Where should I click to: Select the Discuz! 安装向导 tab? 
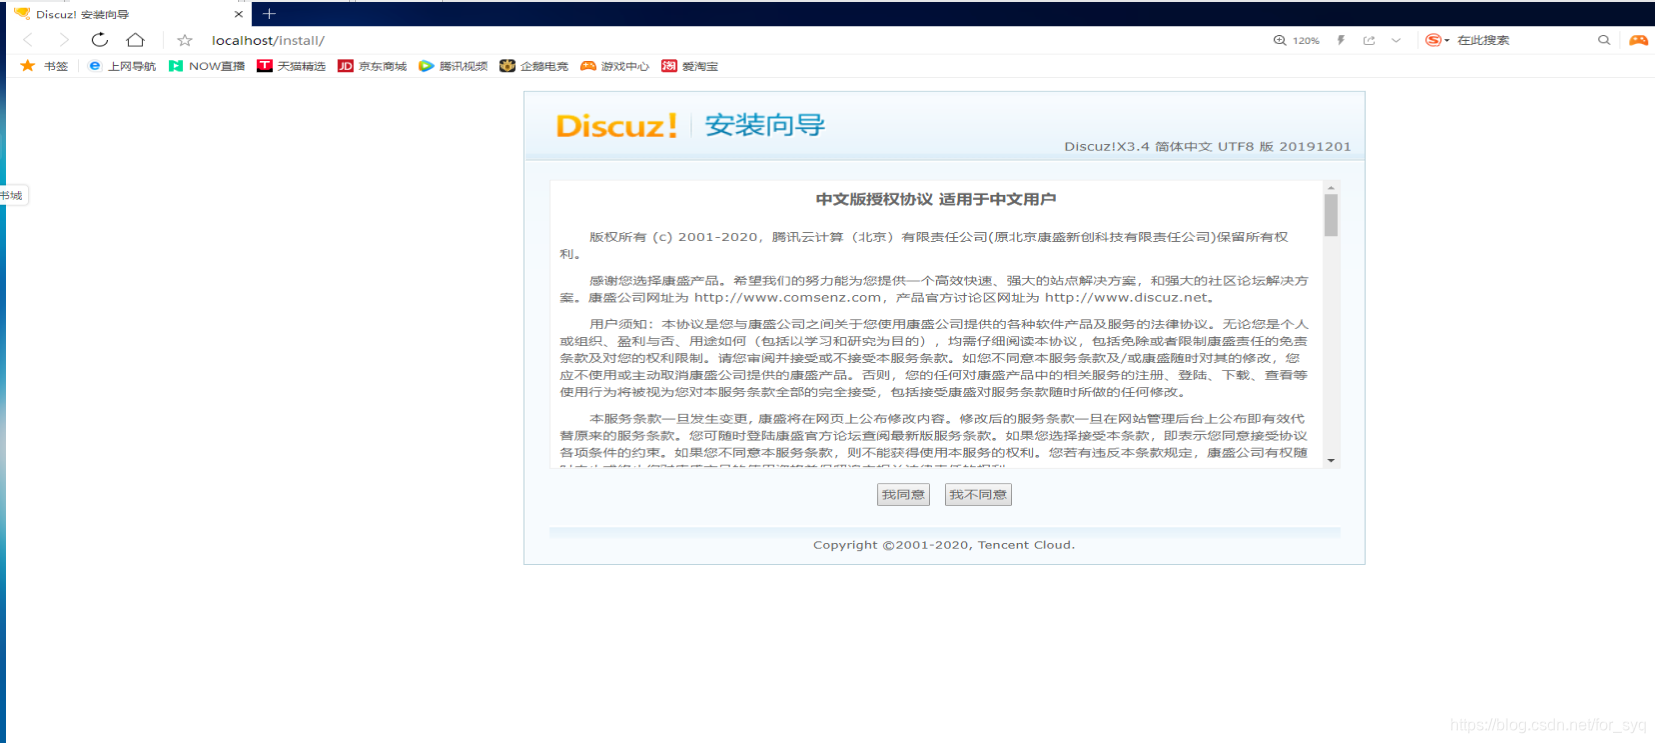128,14
